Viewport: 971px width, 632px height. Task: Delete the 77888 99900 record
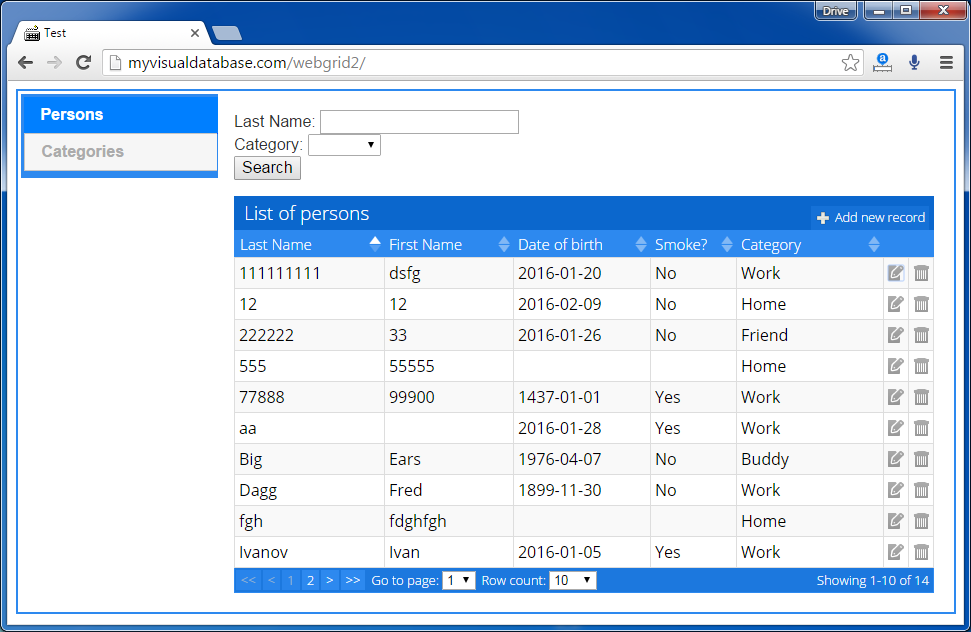[921, 397]
